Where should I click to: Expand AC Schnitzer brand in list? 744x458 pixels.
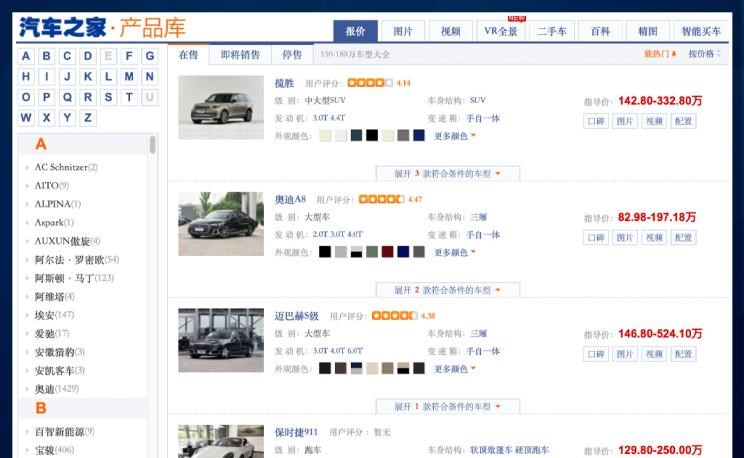[x=66, y=167]
